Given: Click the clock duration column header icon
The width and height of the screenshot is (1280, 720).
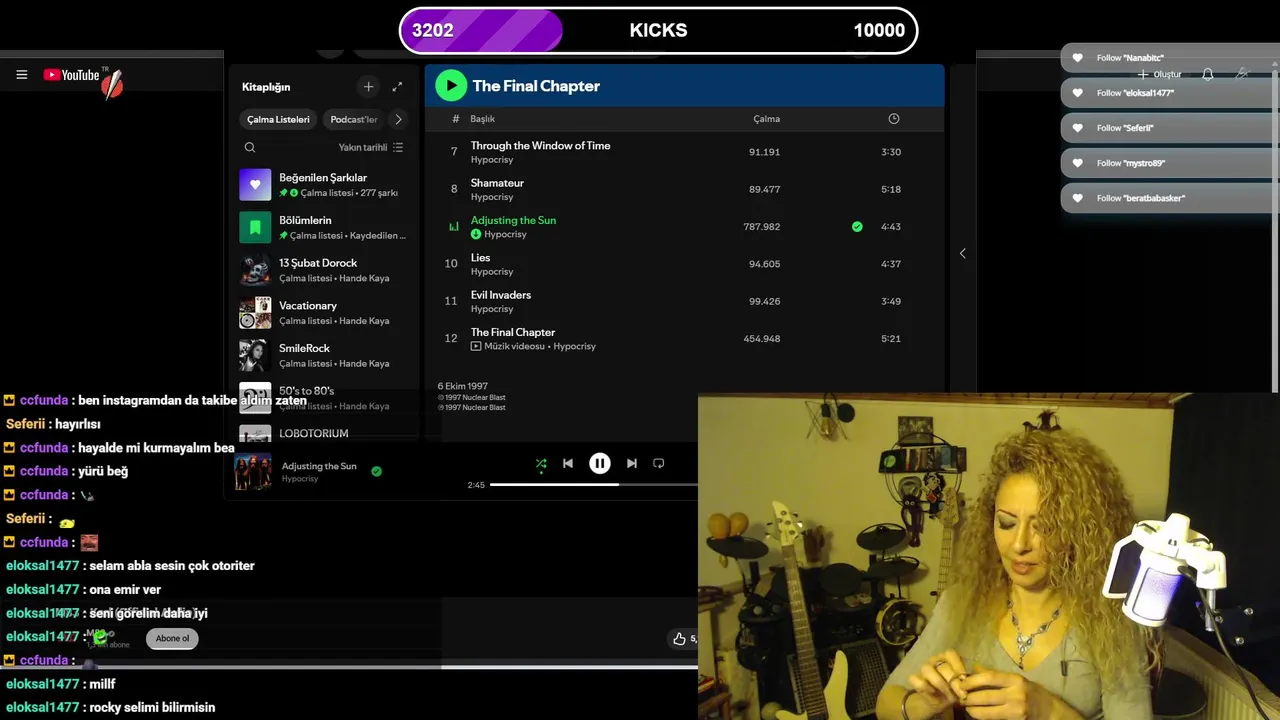Looking at the screenshot, I should point(894,119).
